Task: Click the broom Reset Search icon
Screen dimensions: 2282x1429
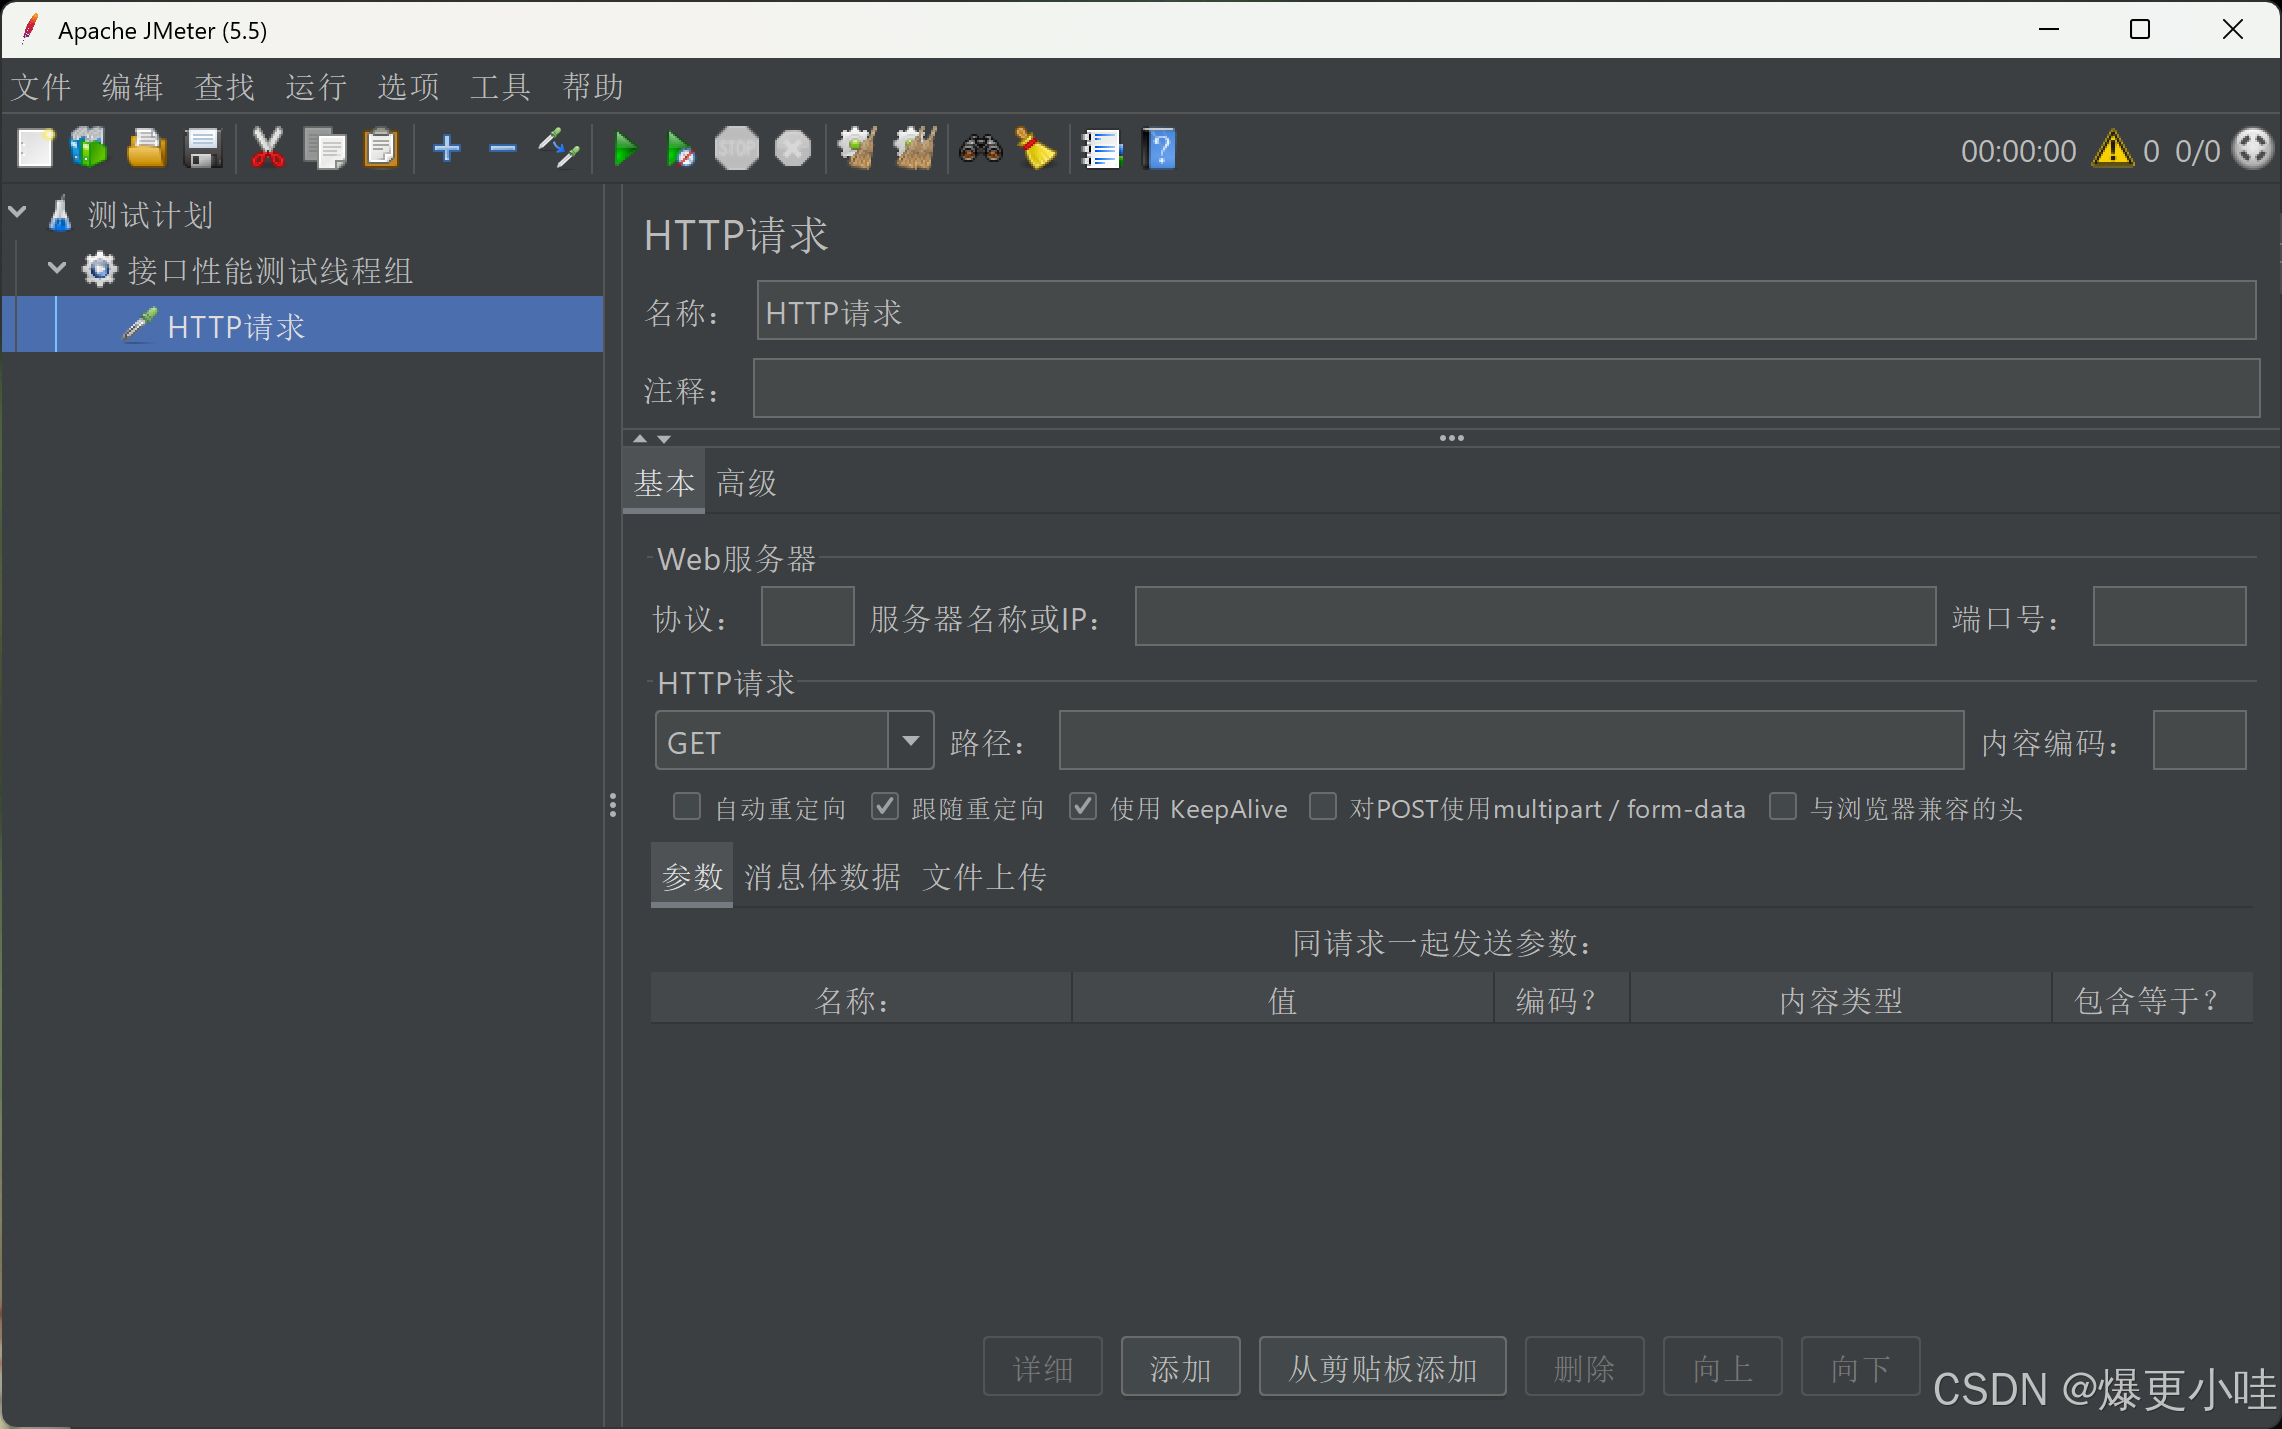Action: click(1036, 149)
